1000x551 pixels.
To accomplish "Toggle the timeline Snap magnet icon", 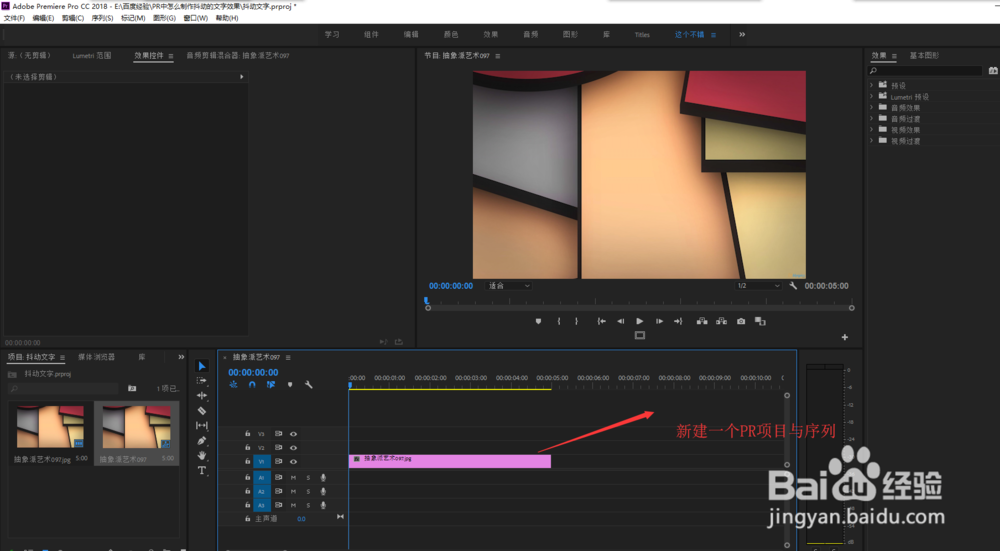I will (x=252, y=385).
